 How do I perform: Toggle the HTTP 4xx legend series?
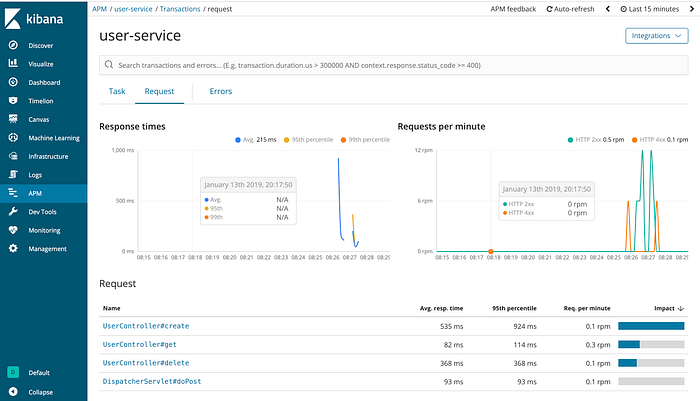pyautogui.click(x=660, y=140)
